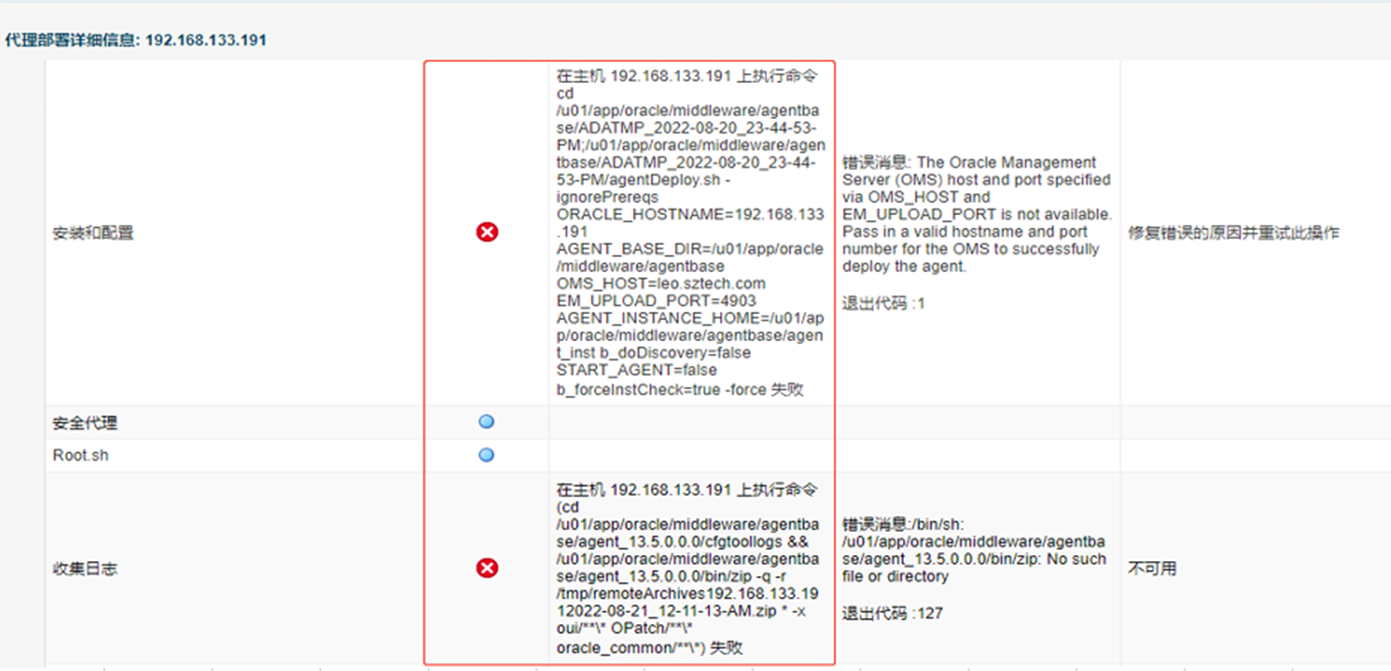Click the blue status dot for Root.sh
The image size is (1391, 671).
(x=486, y=455)
